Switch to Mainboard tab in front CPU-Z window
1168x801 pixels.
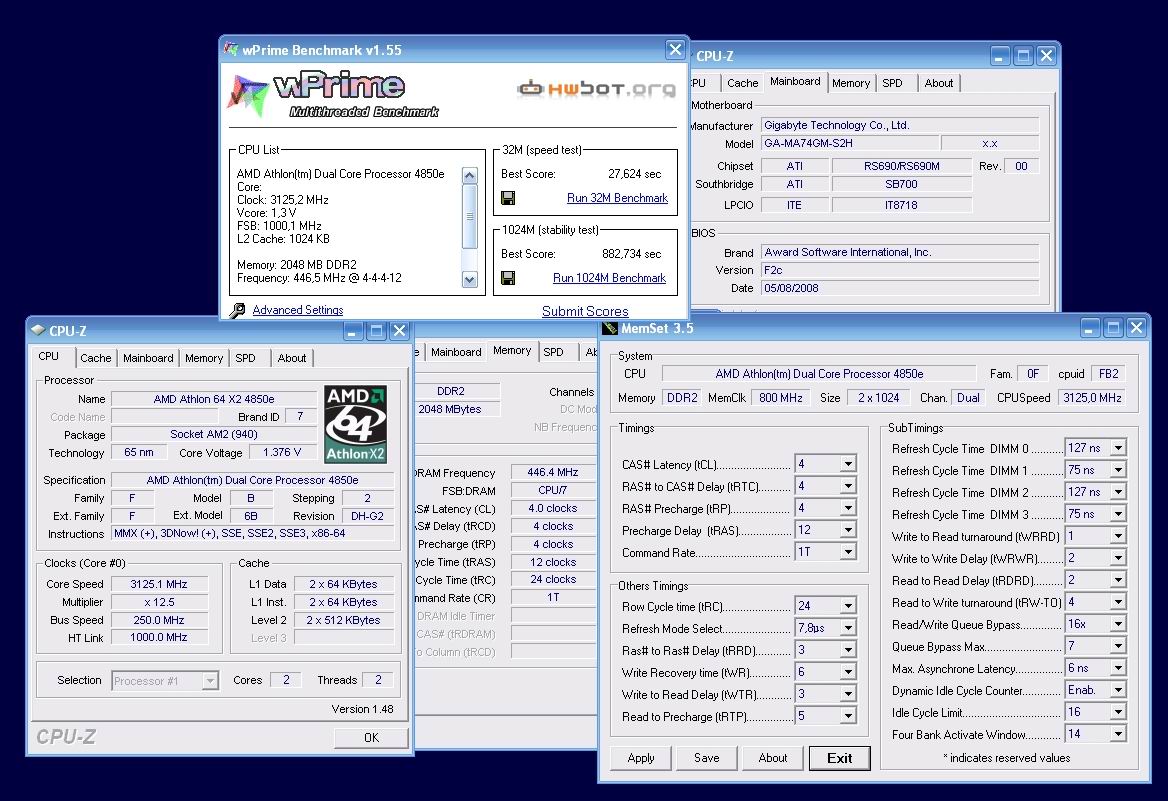147,358
